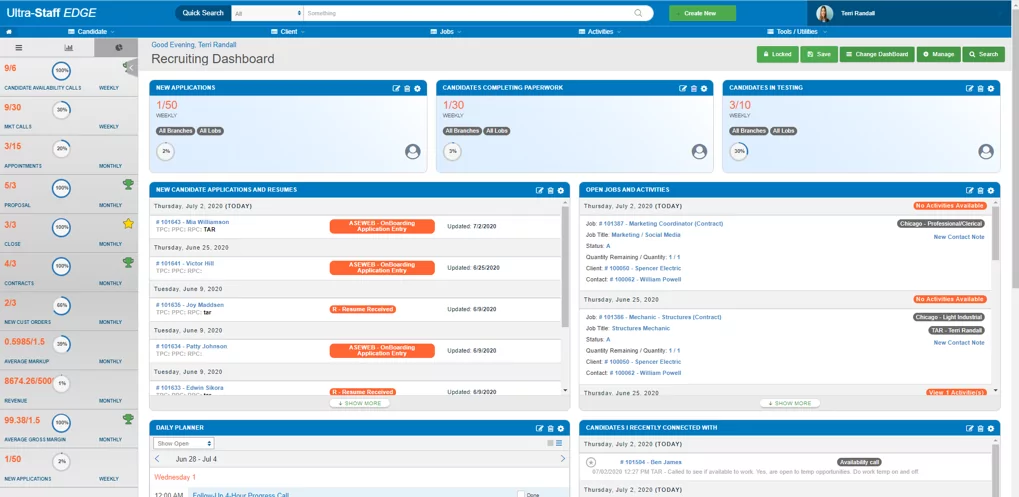Viewport: 1019px width, 497px height.
Task: Open the Jobs menu
Action: 446,31
